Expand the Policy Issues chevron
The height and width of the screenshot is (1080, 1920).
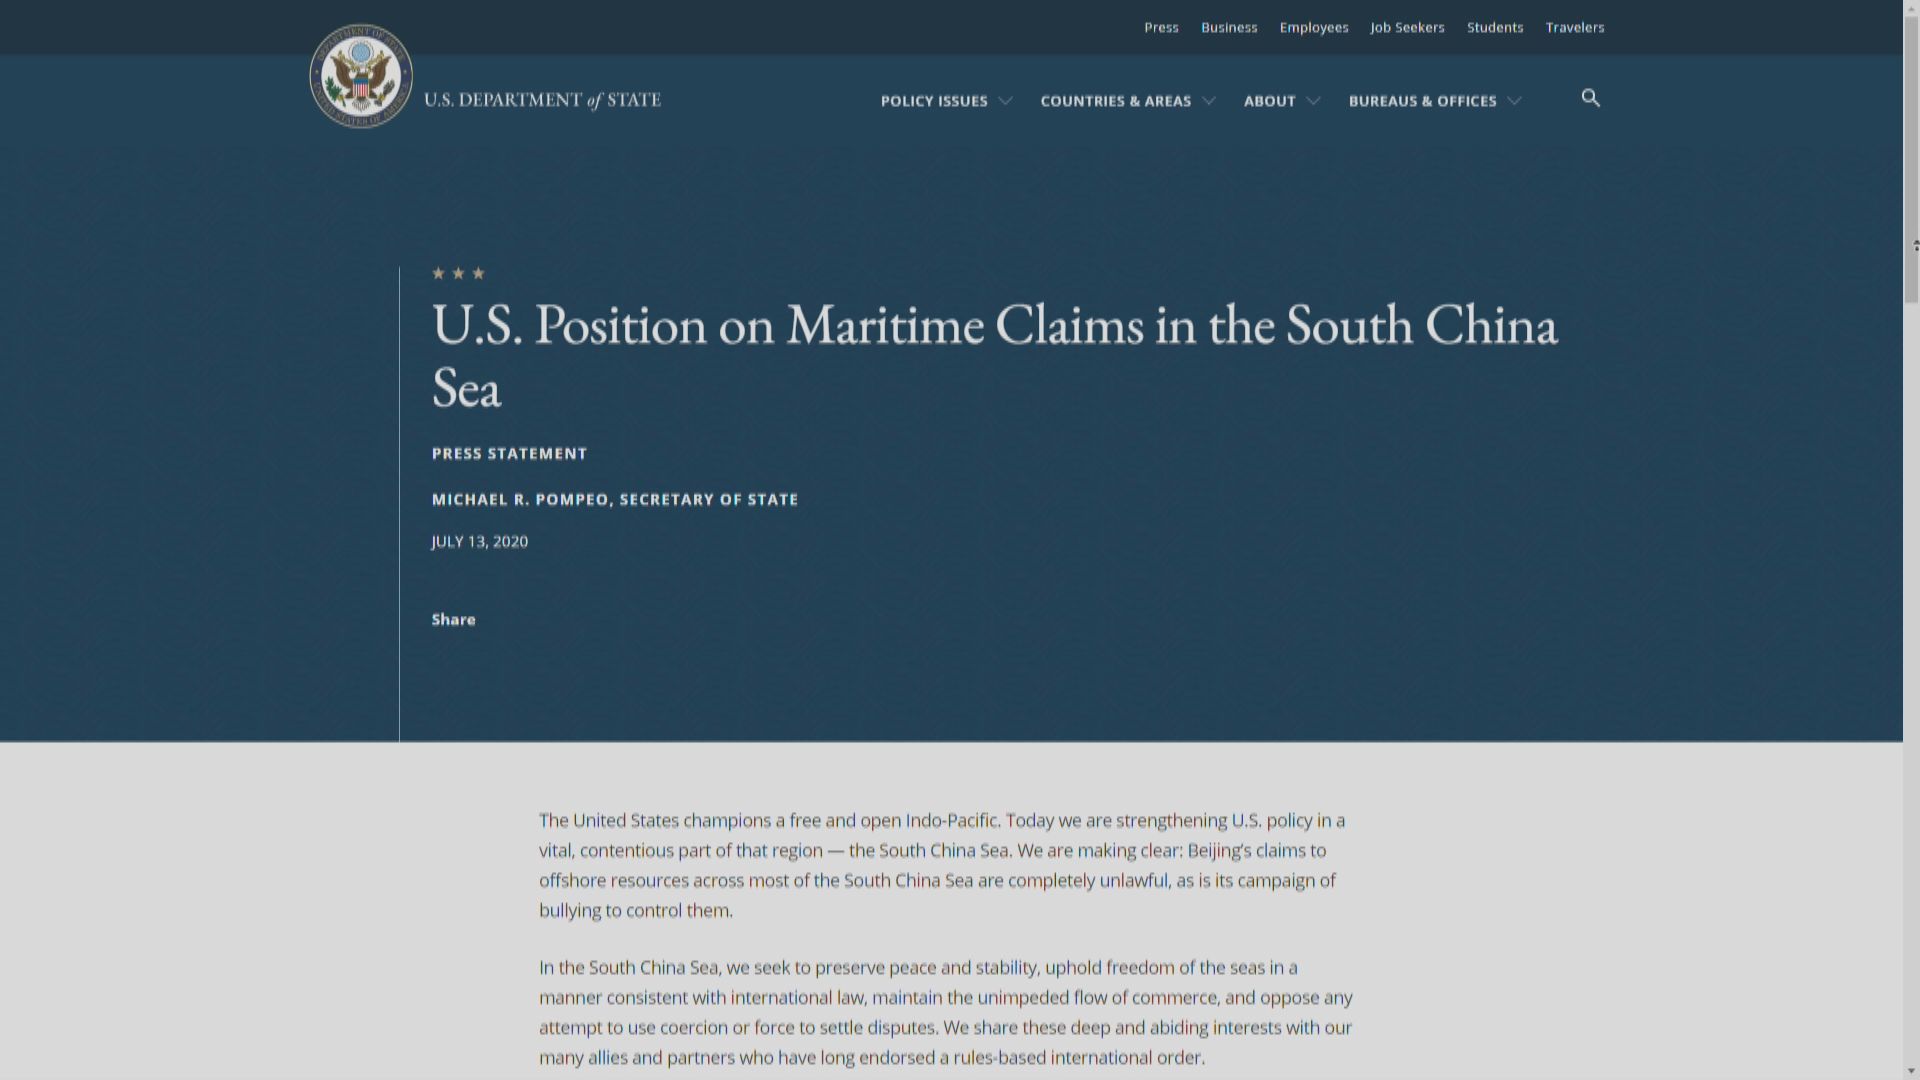tap(1006, 101)
